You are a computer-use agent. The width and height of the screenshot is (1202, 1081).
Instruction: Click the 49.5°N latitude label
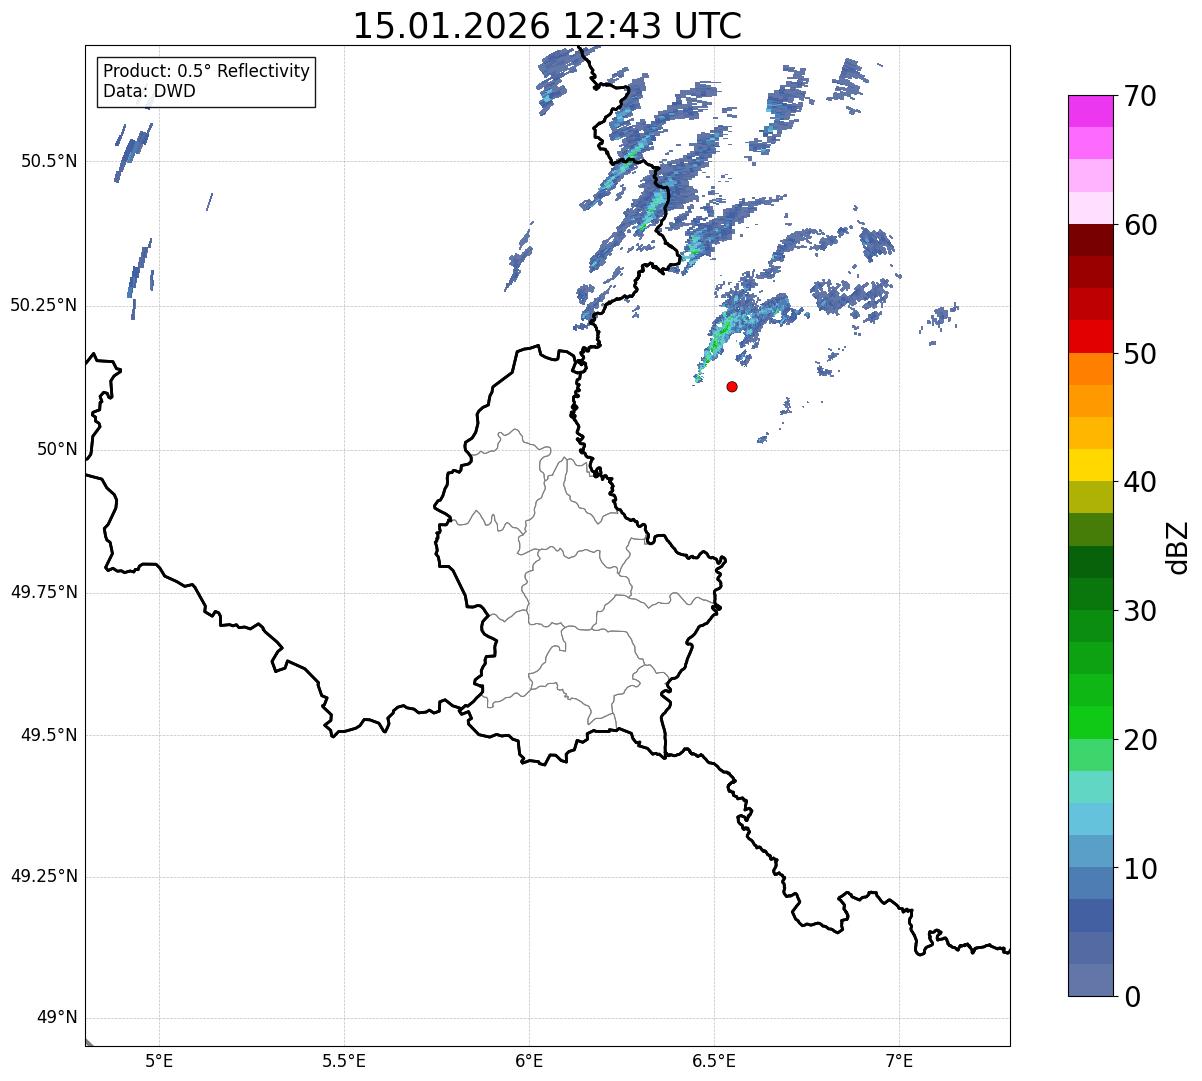click(49, 735)
